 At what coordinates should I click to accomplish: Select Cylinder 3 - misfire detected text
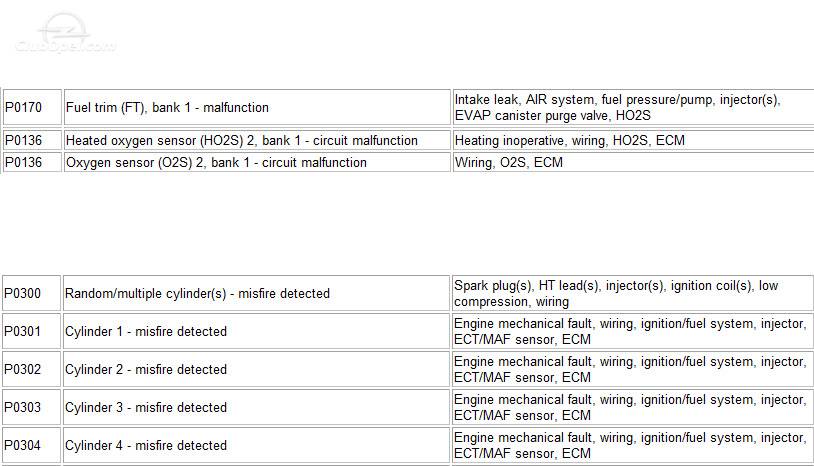pyautogui.click(x=146, y=407)
